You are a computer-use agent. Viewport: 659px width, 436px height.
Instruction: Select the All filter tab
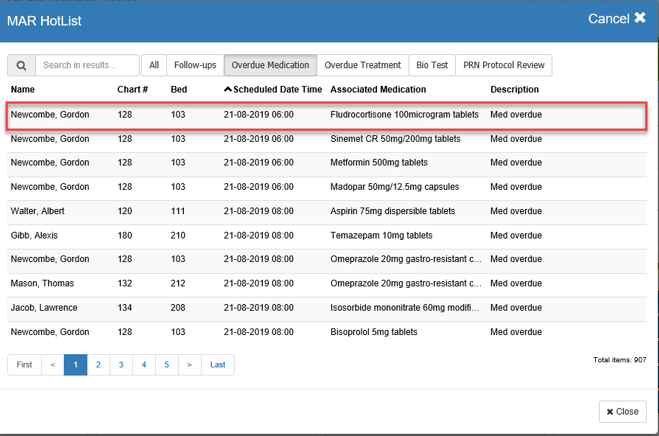[154, 66]
